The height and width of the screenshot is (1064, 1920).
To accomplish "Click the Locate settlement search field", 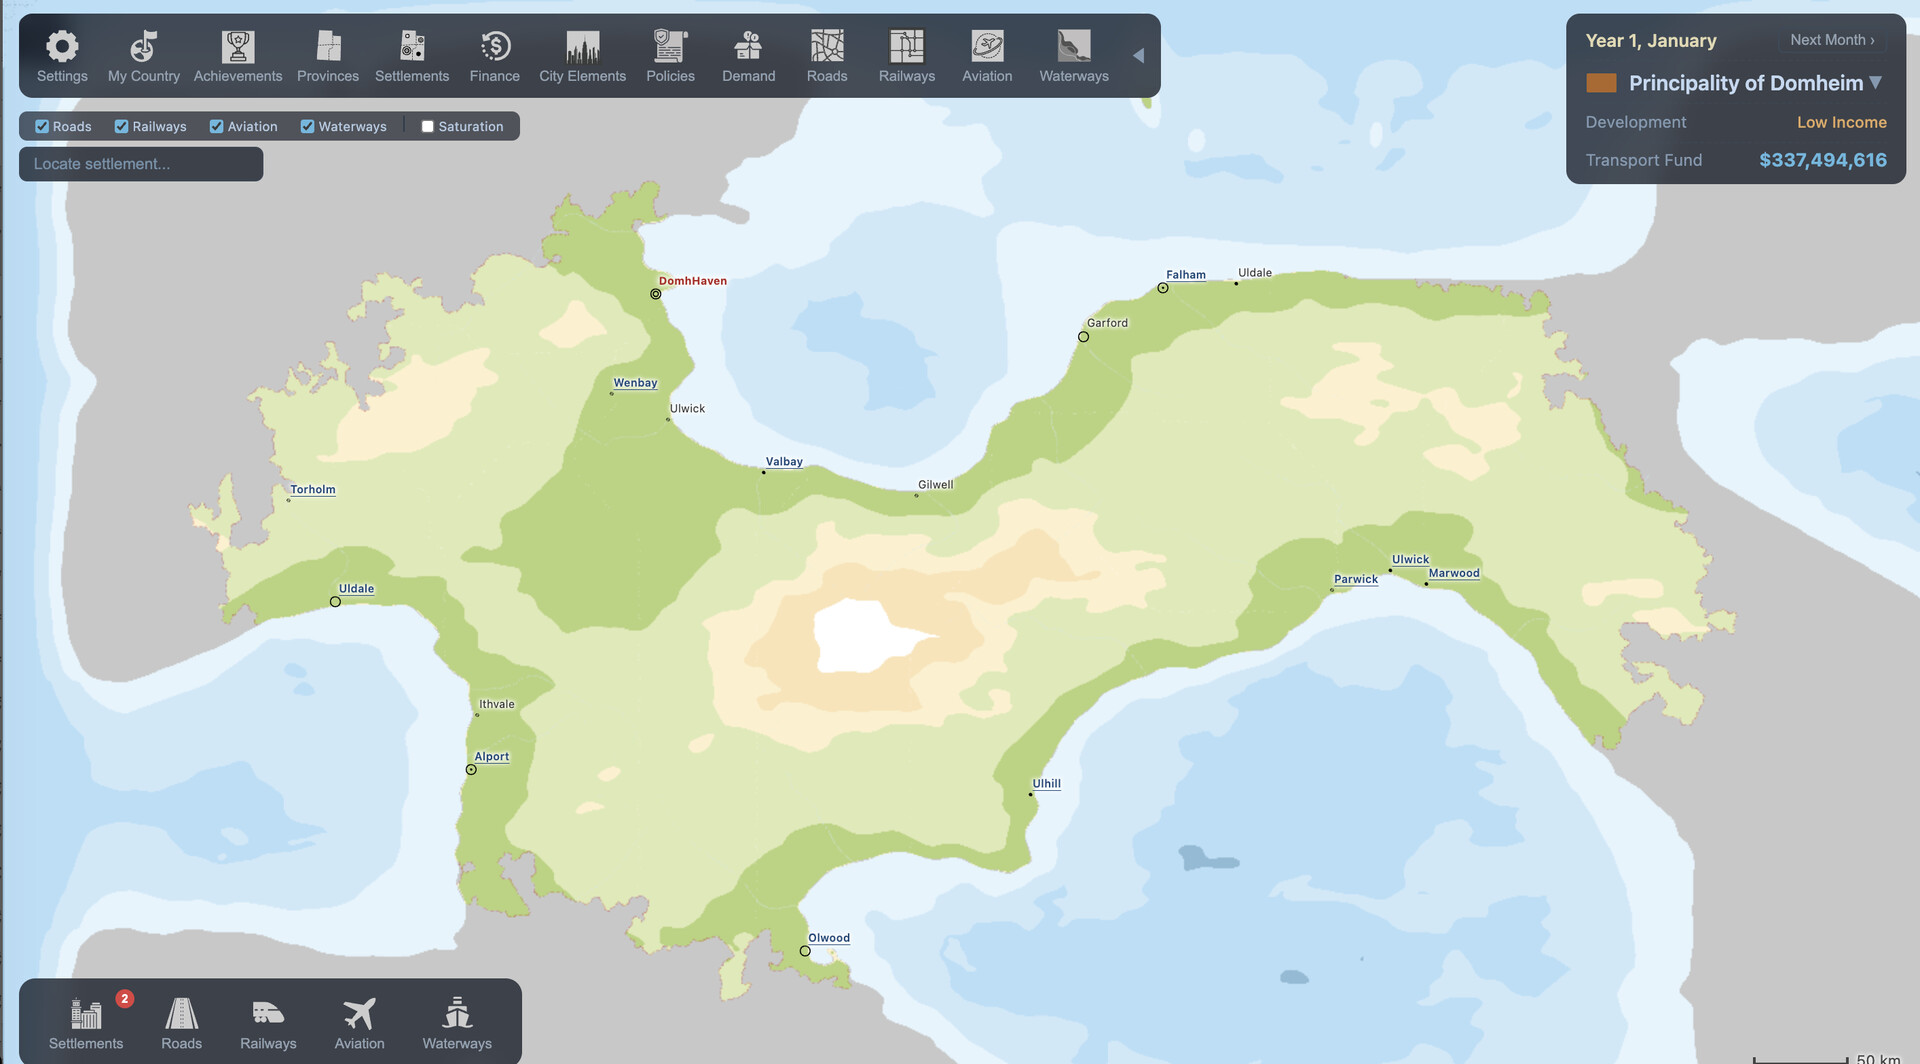I will click(x=141, y=164).
